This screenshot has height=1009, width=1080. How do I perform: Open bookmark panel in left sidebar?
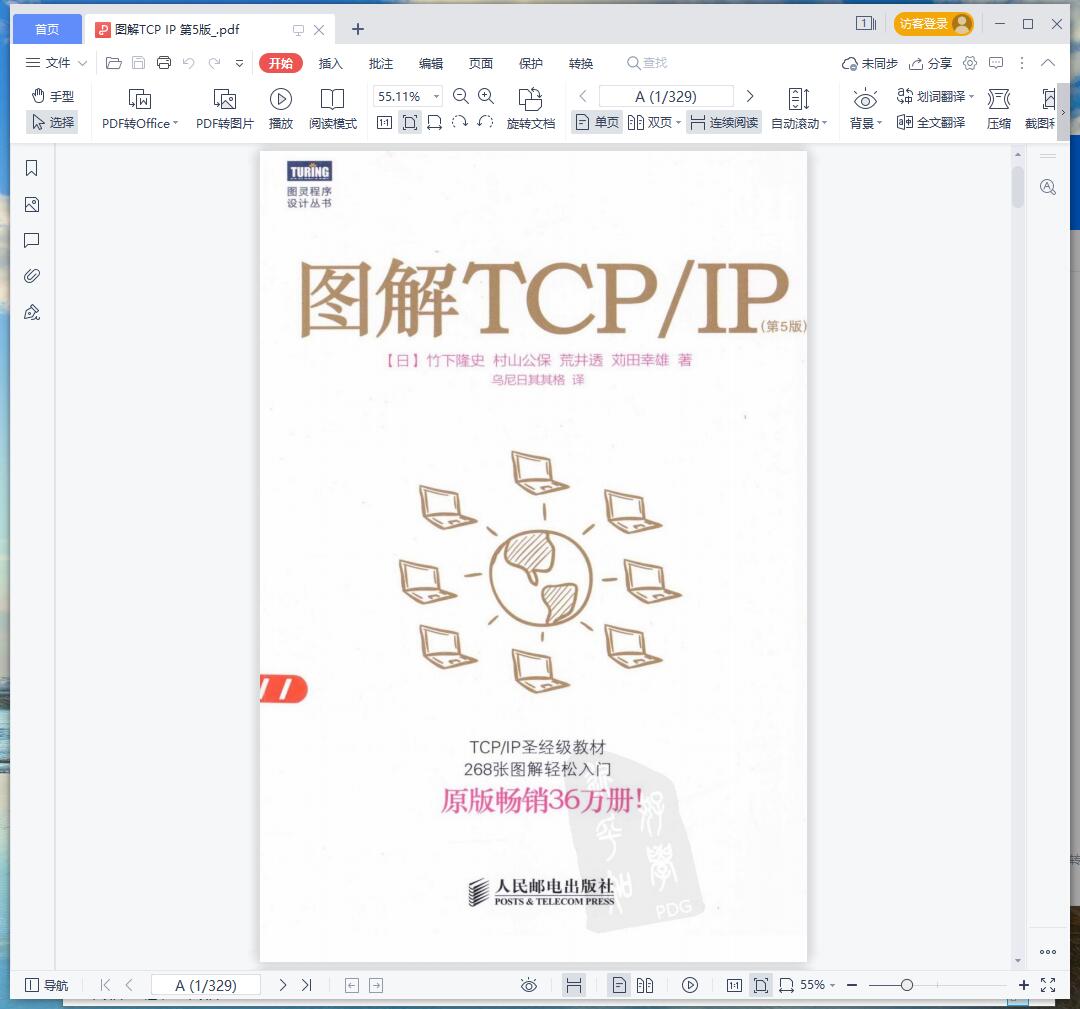pyautogui.click(x=32, y=168)
